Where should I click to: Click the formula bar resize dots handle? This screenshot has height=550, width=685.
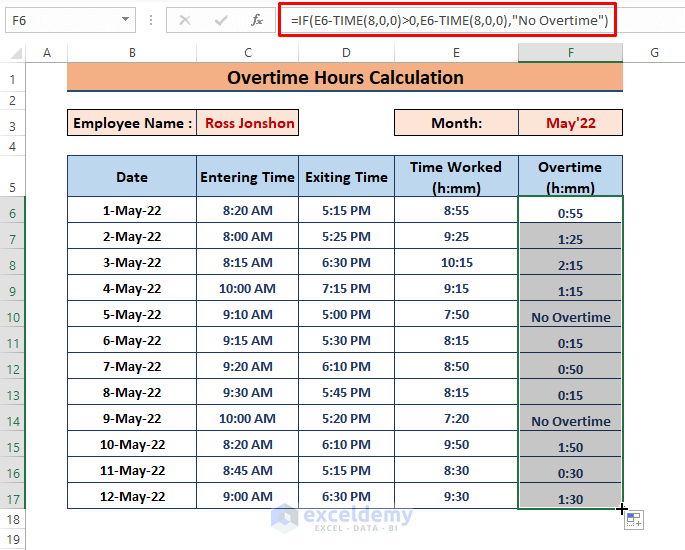(151, 20)
